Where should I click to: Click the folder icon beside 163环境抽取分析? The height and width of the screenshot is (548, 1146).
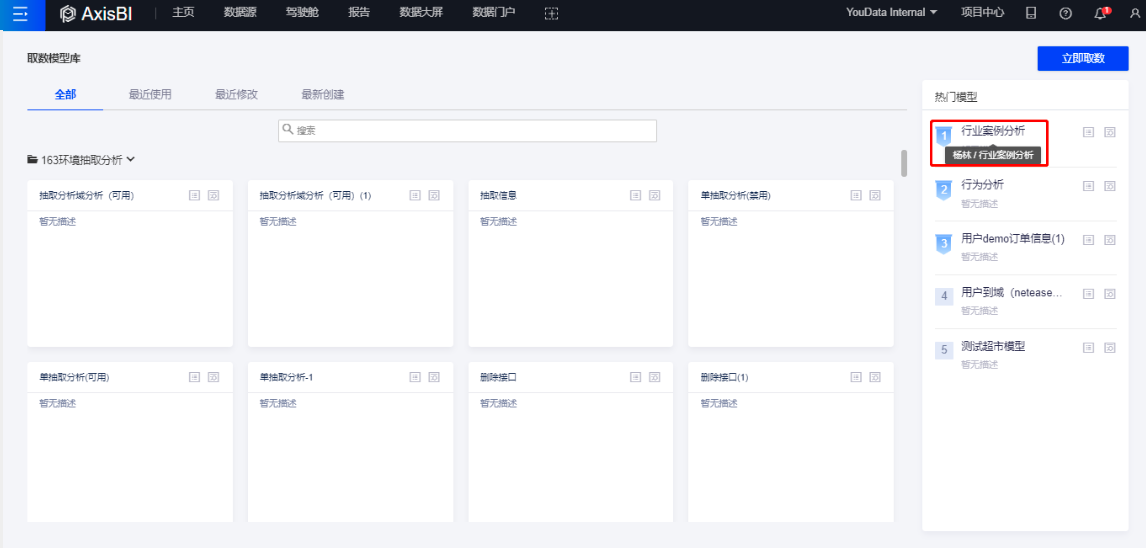pos(32,159)
